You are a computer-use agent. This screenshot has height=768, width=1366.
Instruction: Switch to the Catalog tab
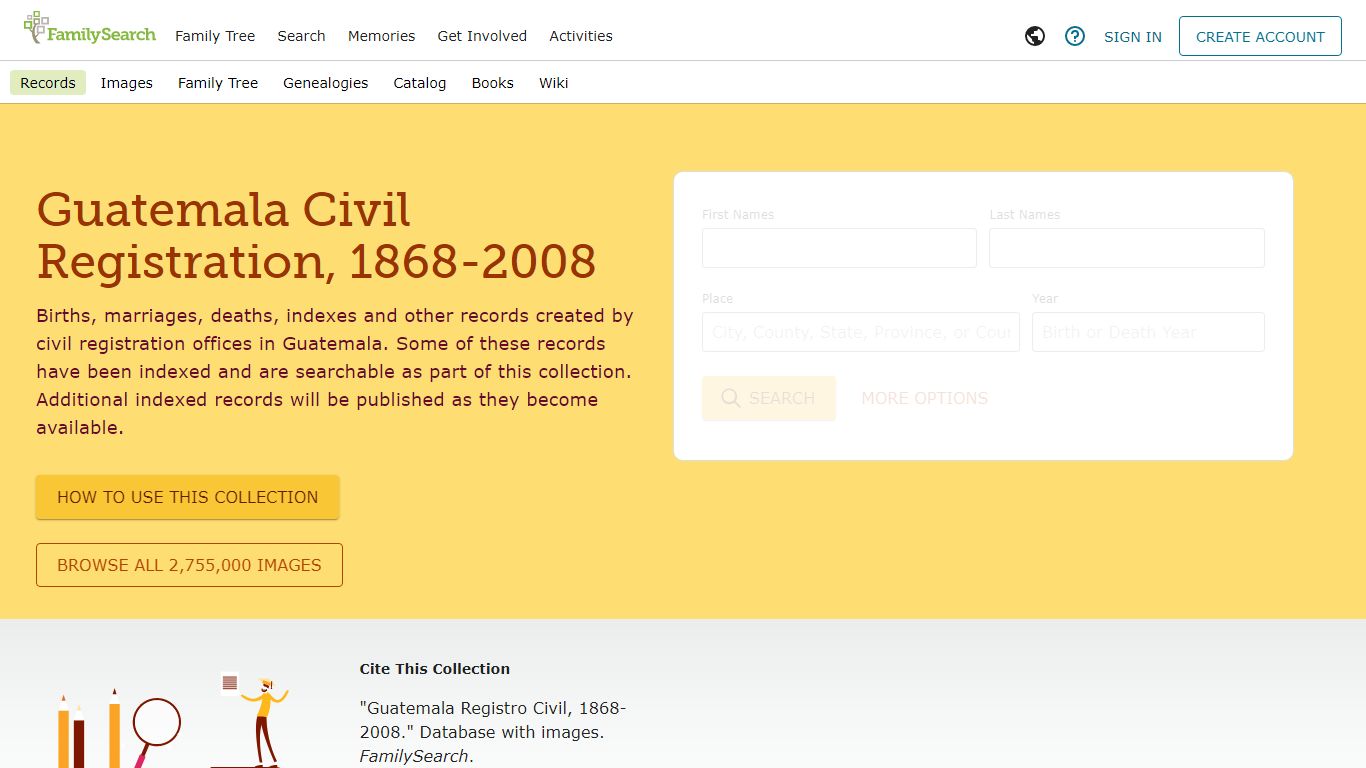coord(420,83)
